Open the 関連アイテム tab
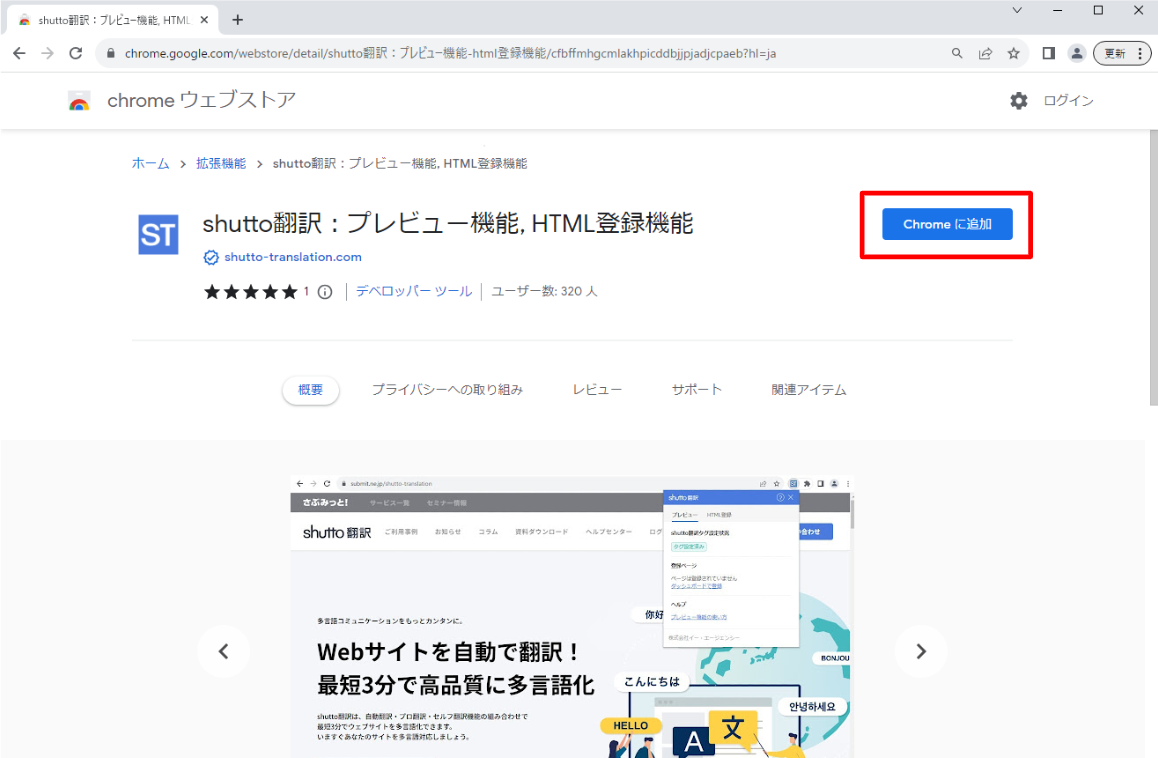The image size is (1158, 758). coord(809,389)
